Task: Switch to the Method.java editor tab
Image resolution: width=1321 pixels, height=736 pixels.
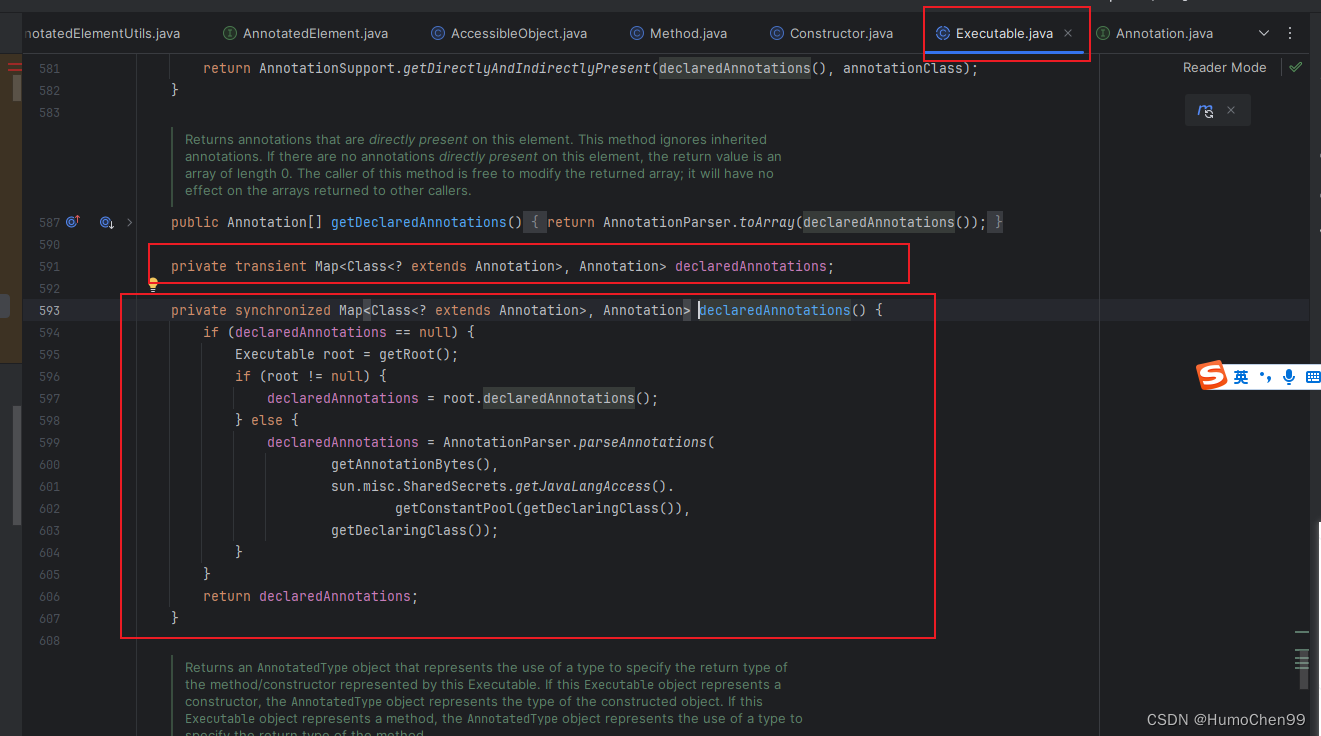Action: point(678,33)
